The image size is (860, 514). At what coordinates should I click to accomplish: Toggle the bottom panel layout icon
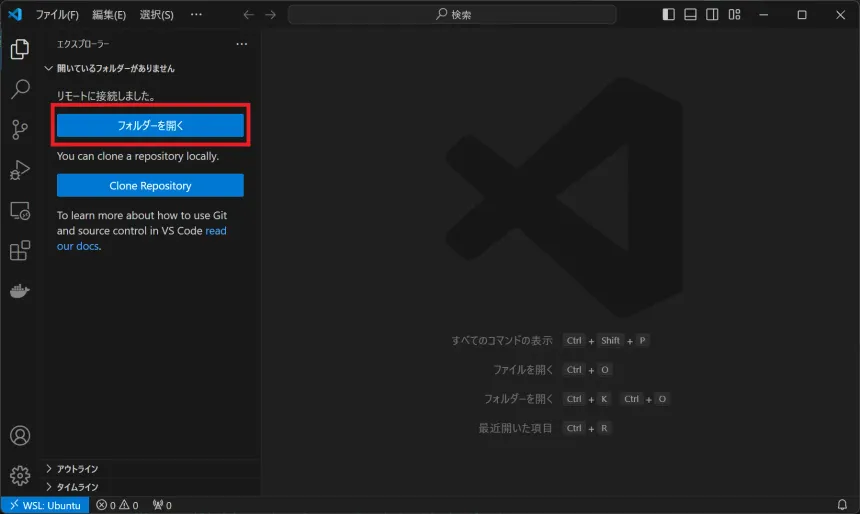(x=690, y=15)
